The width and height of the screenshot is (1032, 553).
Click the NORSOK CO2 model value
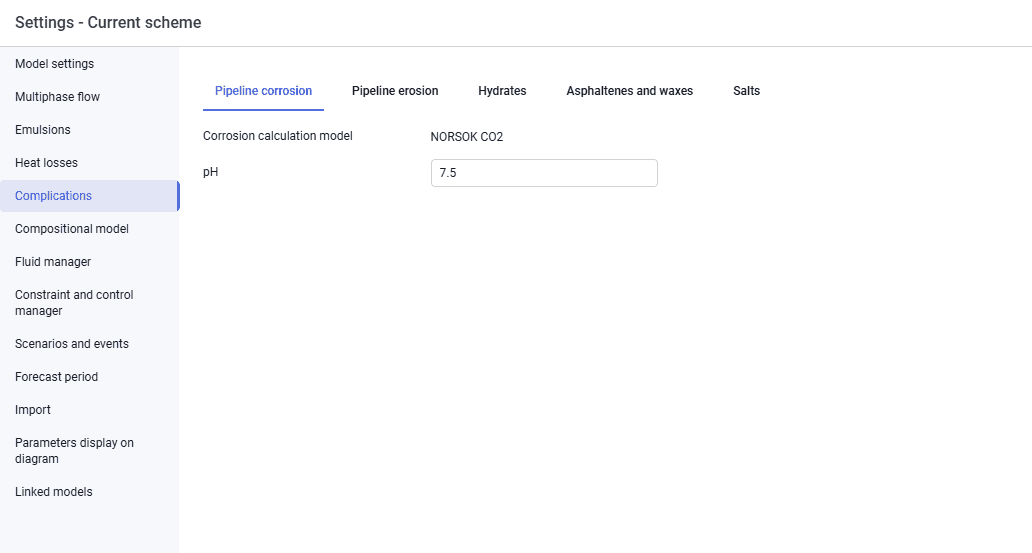(x=467, y=137)
